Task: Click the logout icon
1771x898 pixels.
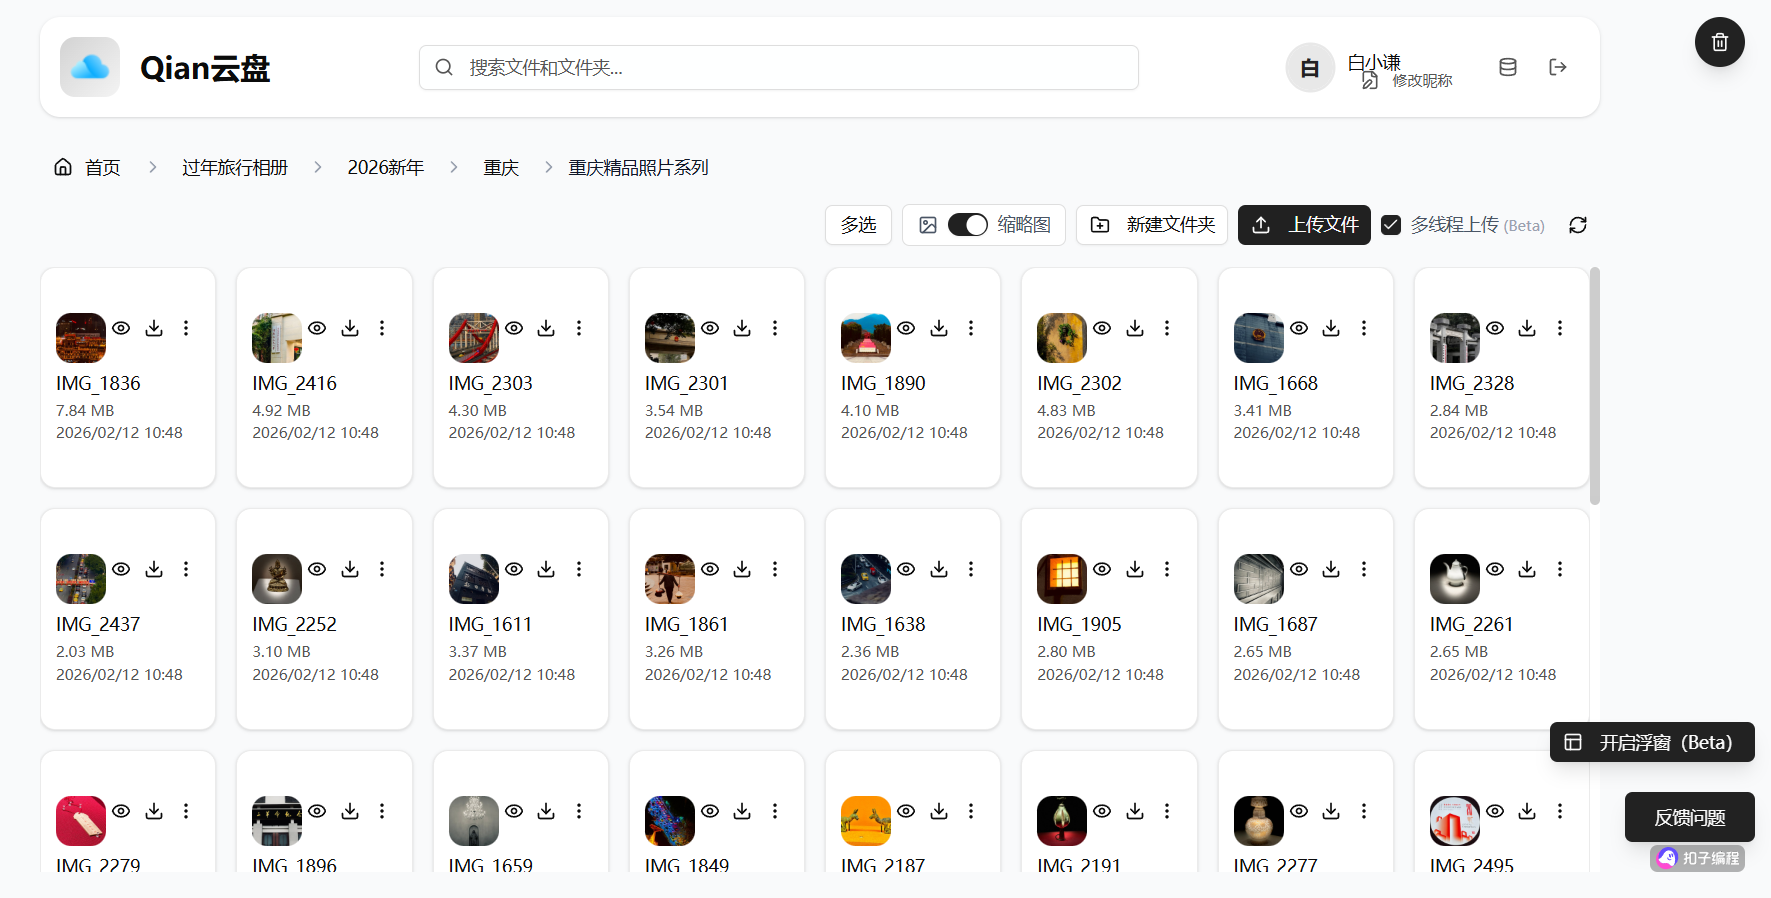Action: [1557, 67]
